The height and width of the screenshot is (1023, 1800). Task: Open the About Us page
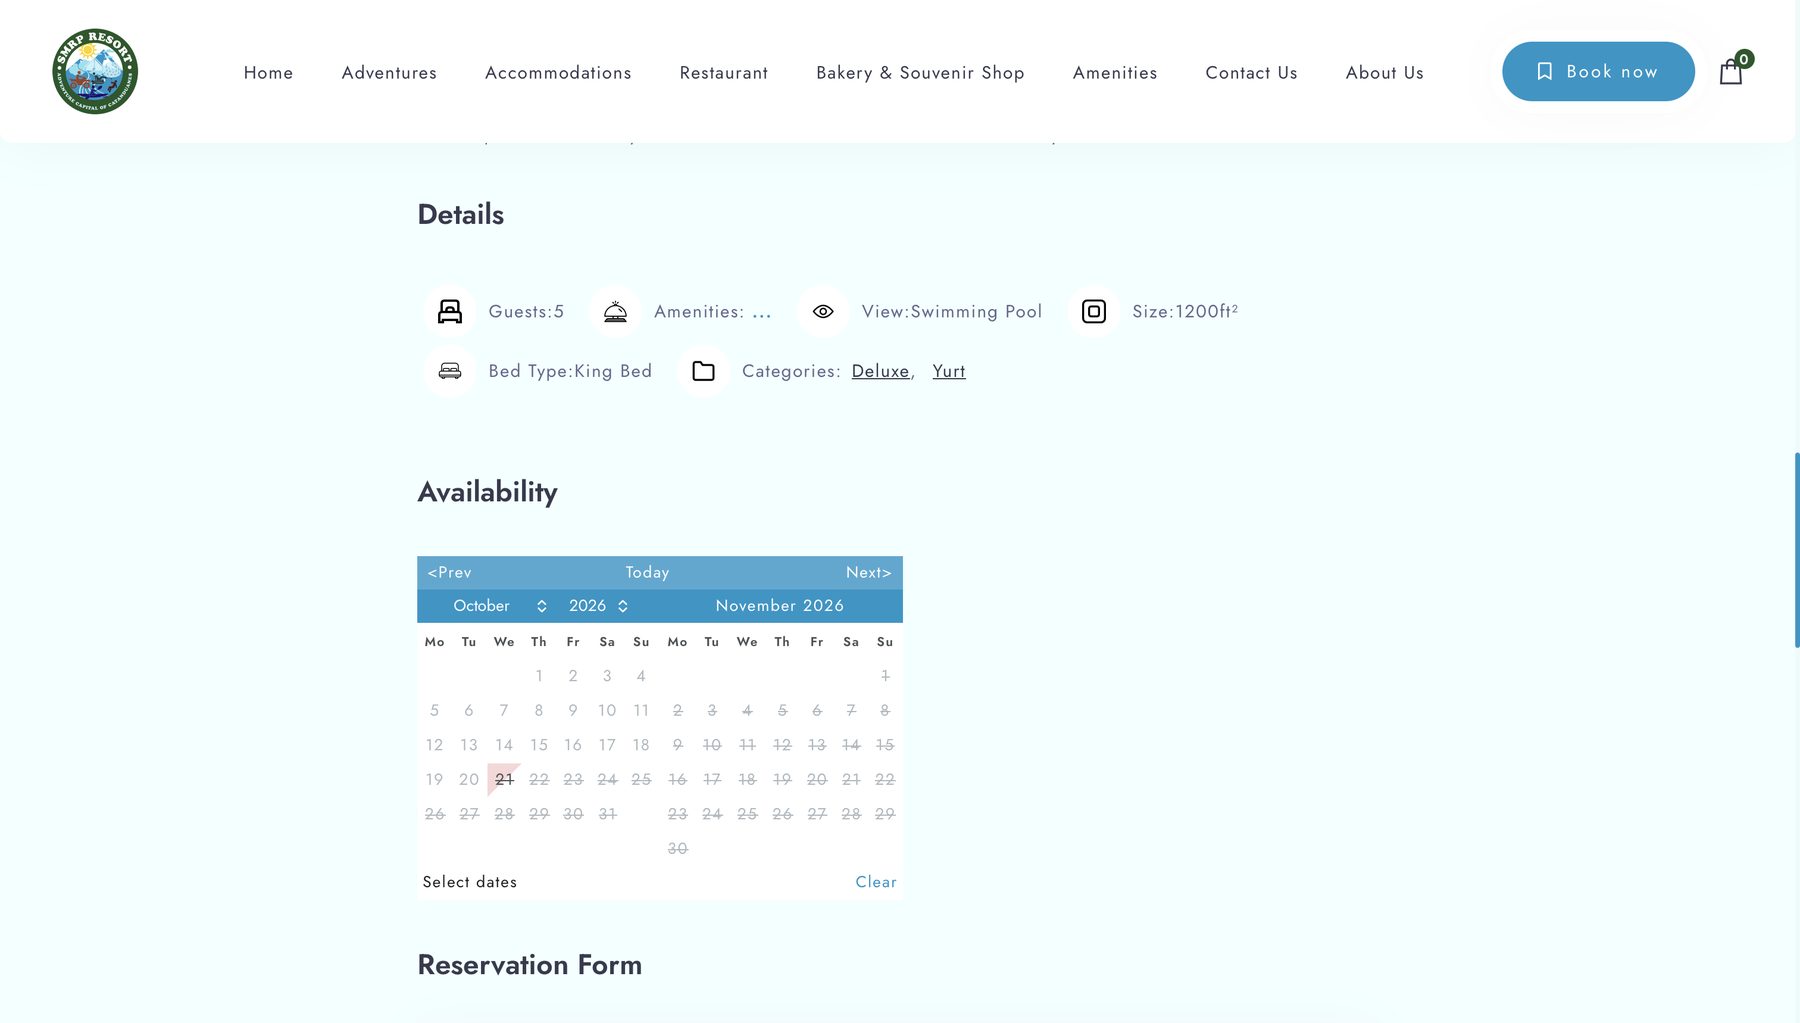tap(1385, 73)
